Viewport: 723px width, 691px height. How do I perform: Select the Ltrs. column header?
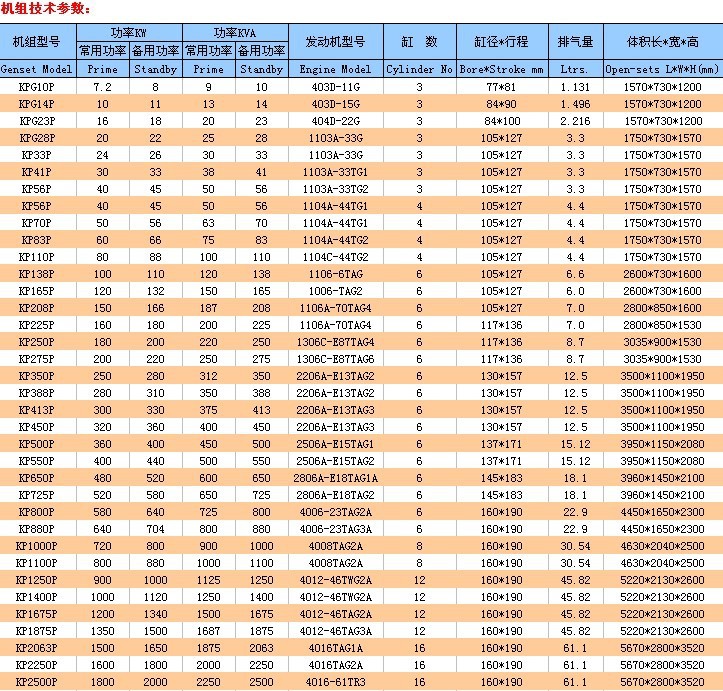575,69
